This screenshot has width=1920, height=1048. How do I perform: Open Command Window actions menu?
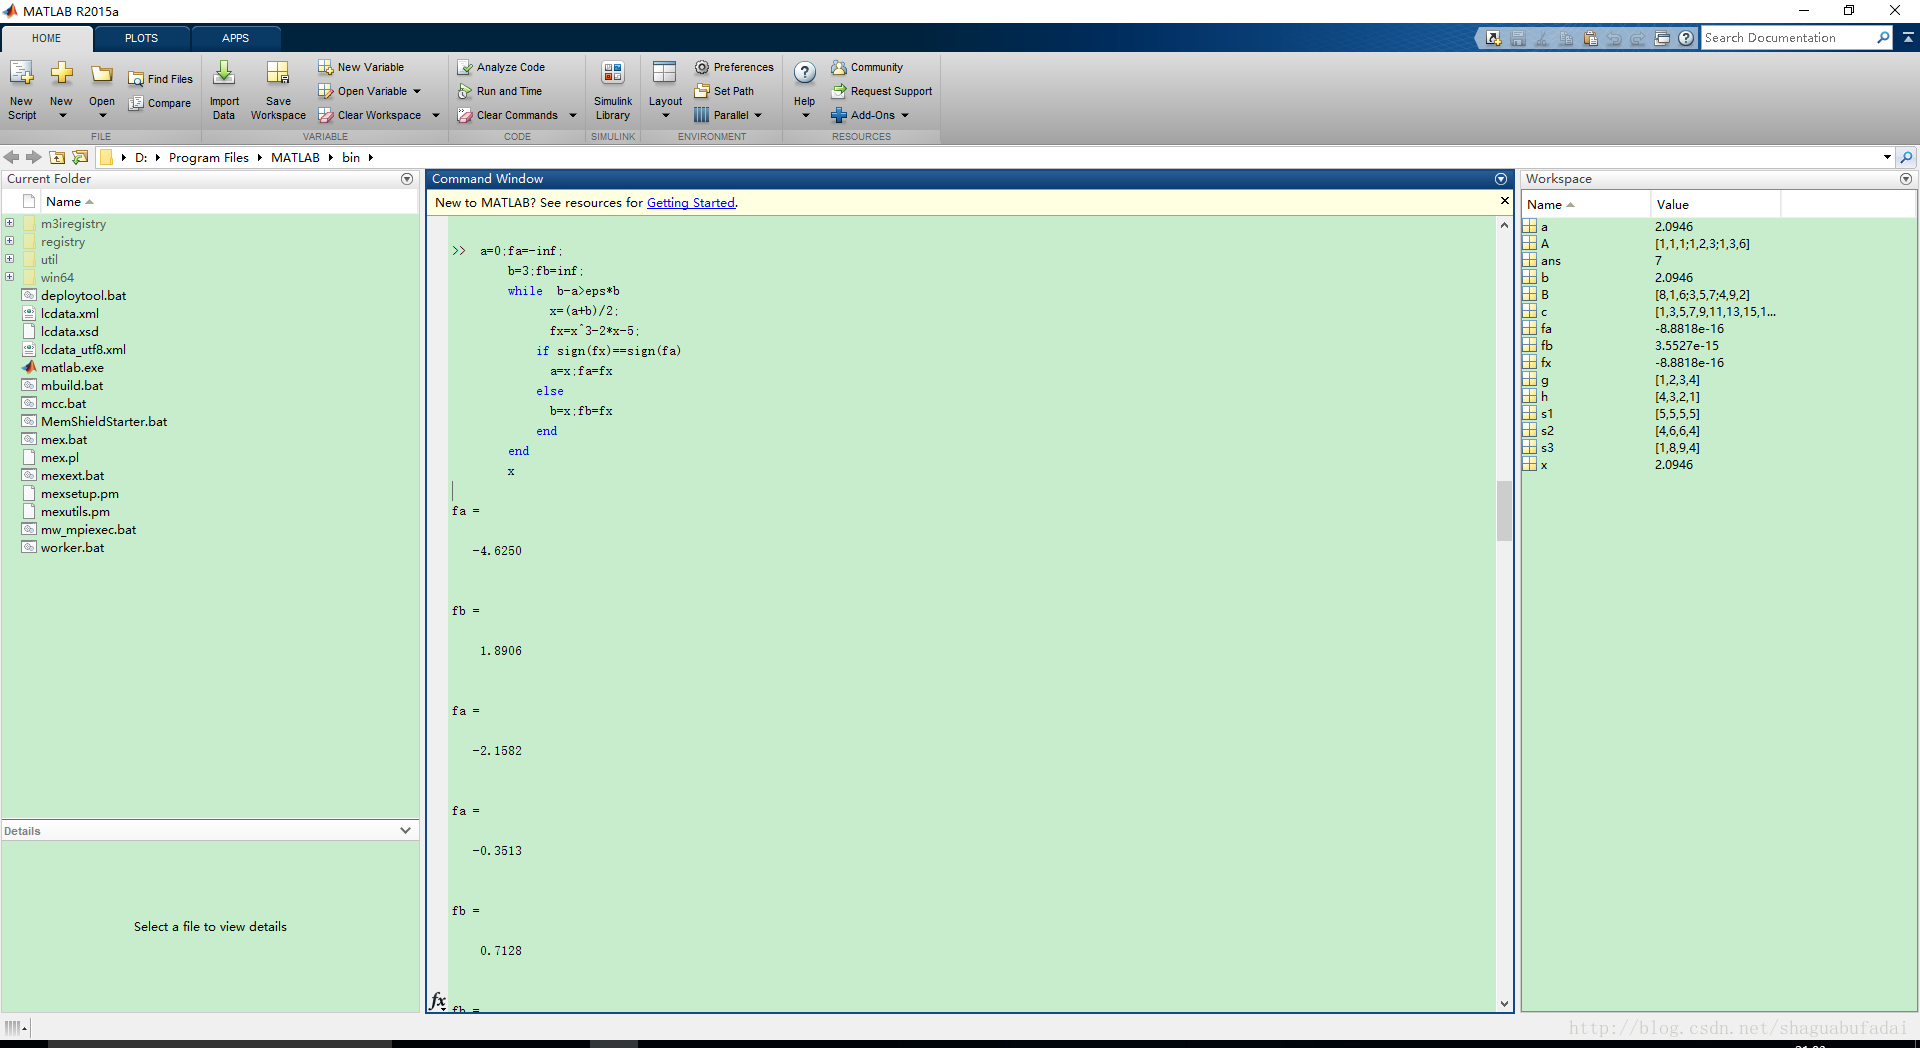(1501, 179)
